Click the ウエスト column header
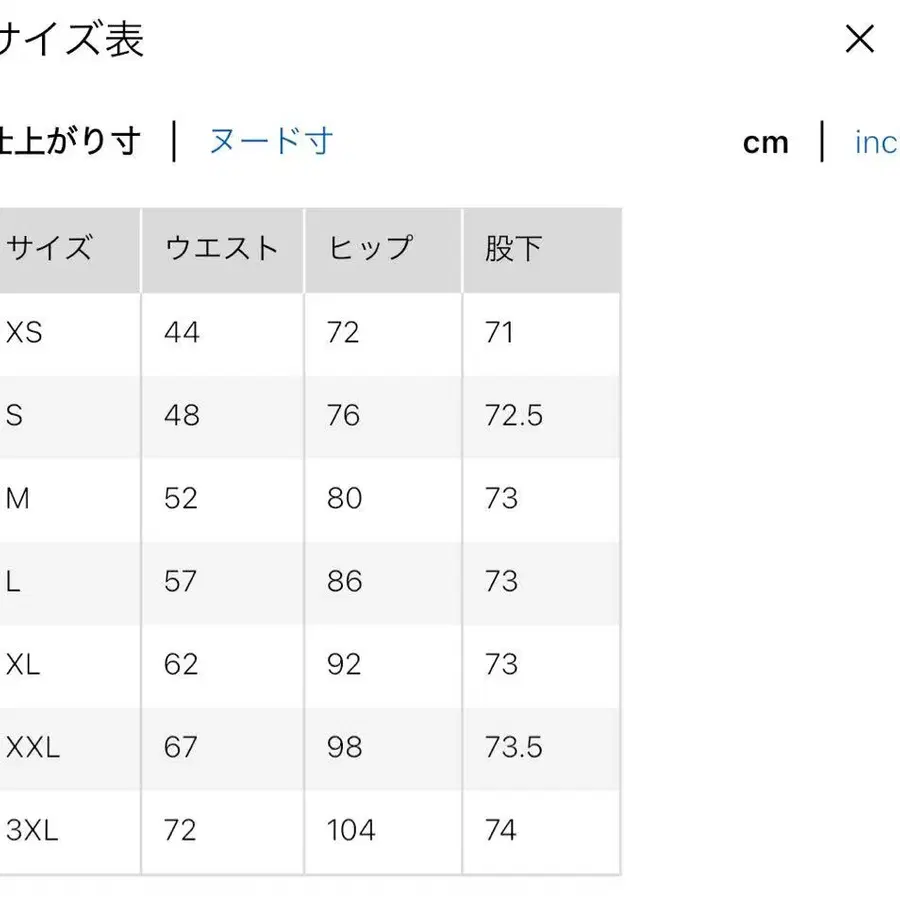Screen dimensions: 900x900 coord(221,249)
